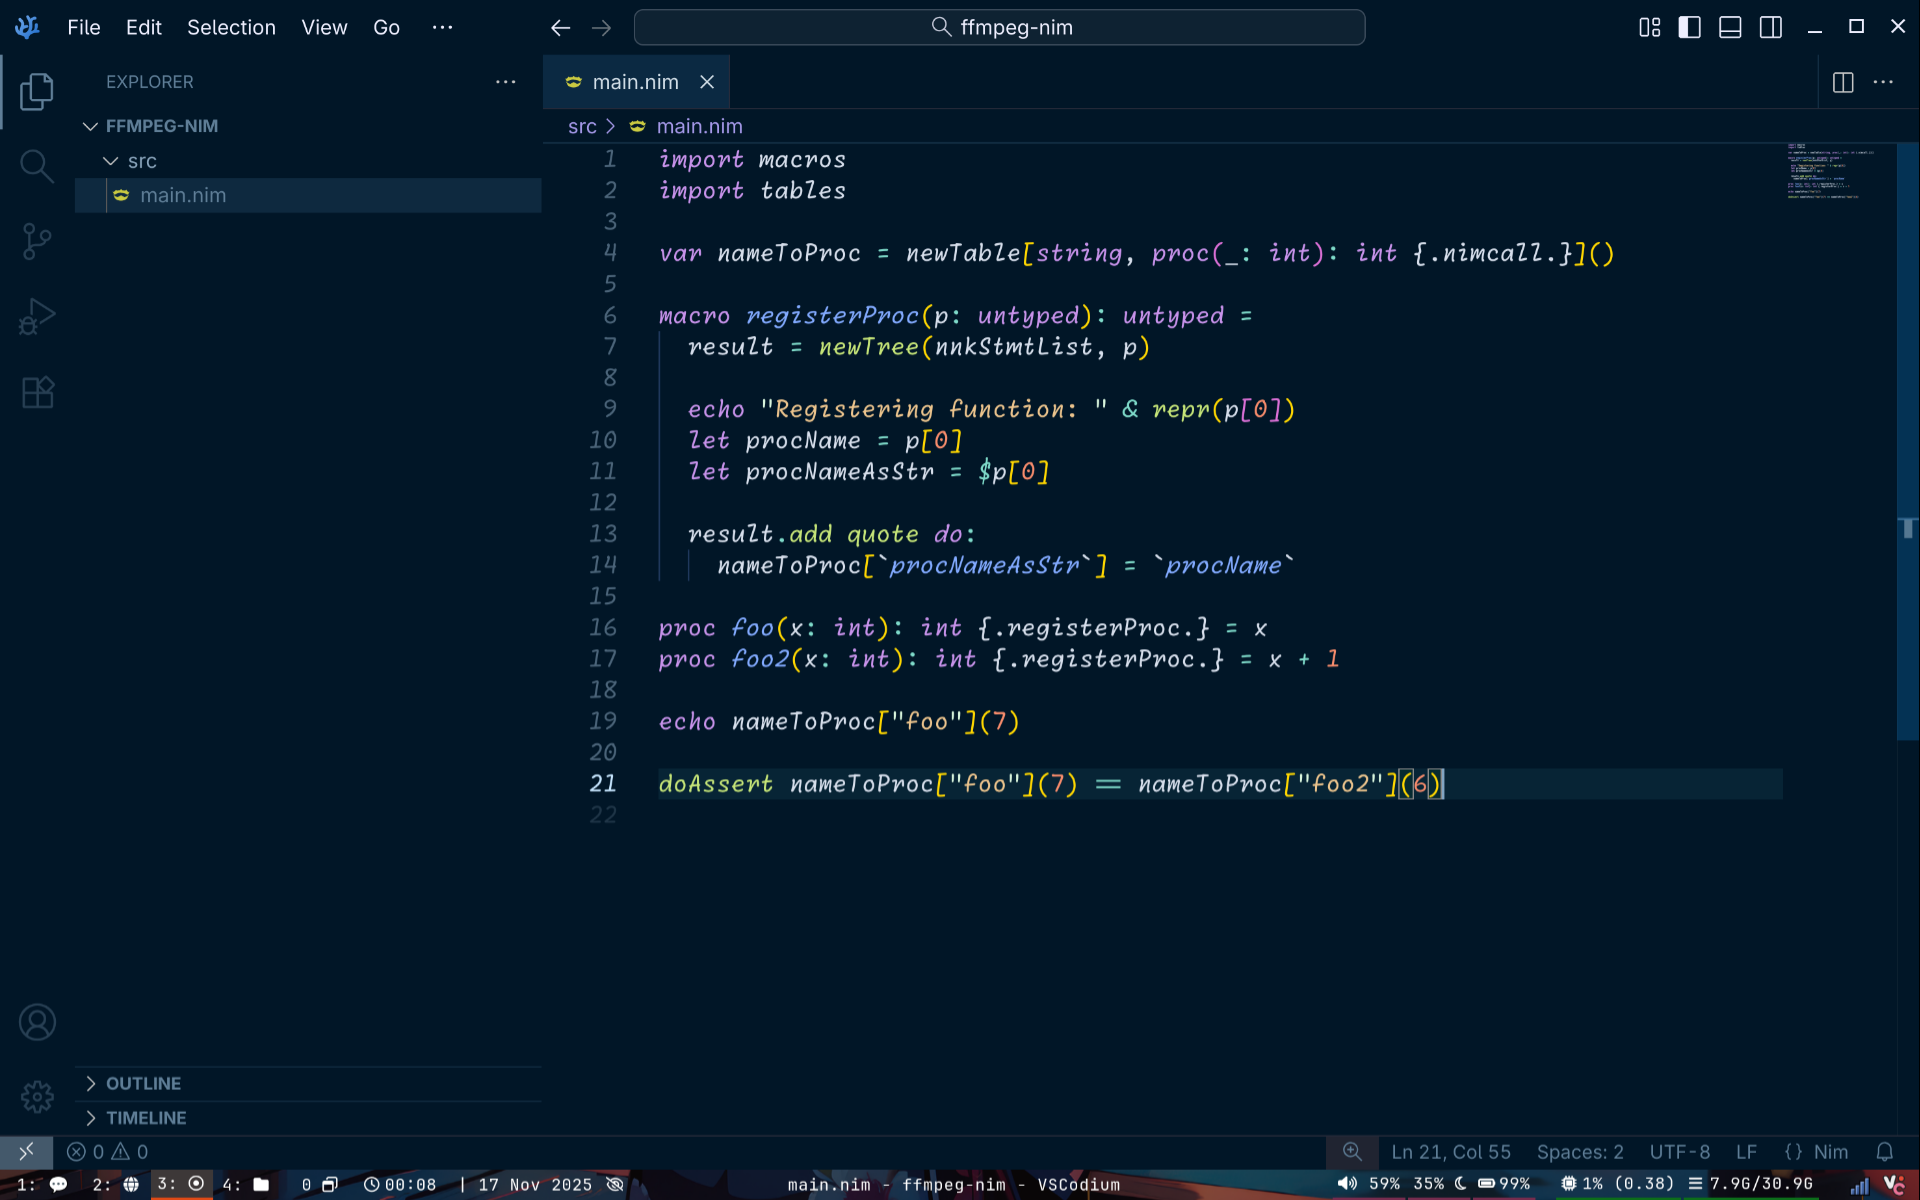Image resolution: width=1920 pixels, height=1200 pixels.
Task: Open the Selection menu
Action: click(x=231, y=27)
